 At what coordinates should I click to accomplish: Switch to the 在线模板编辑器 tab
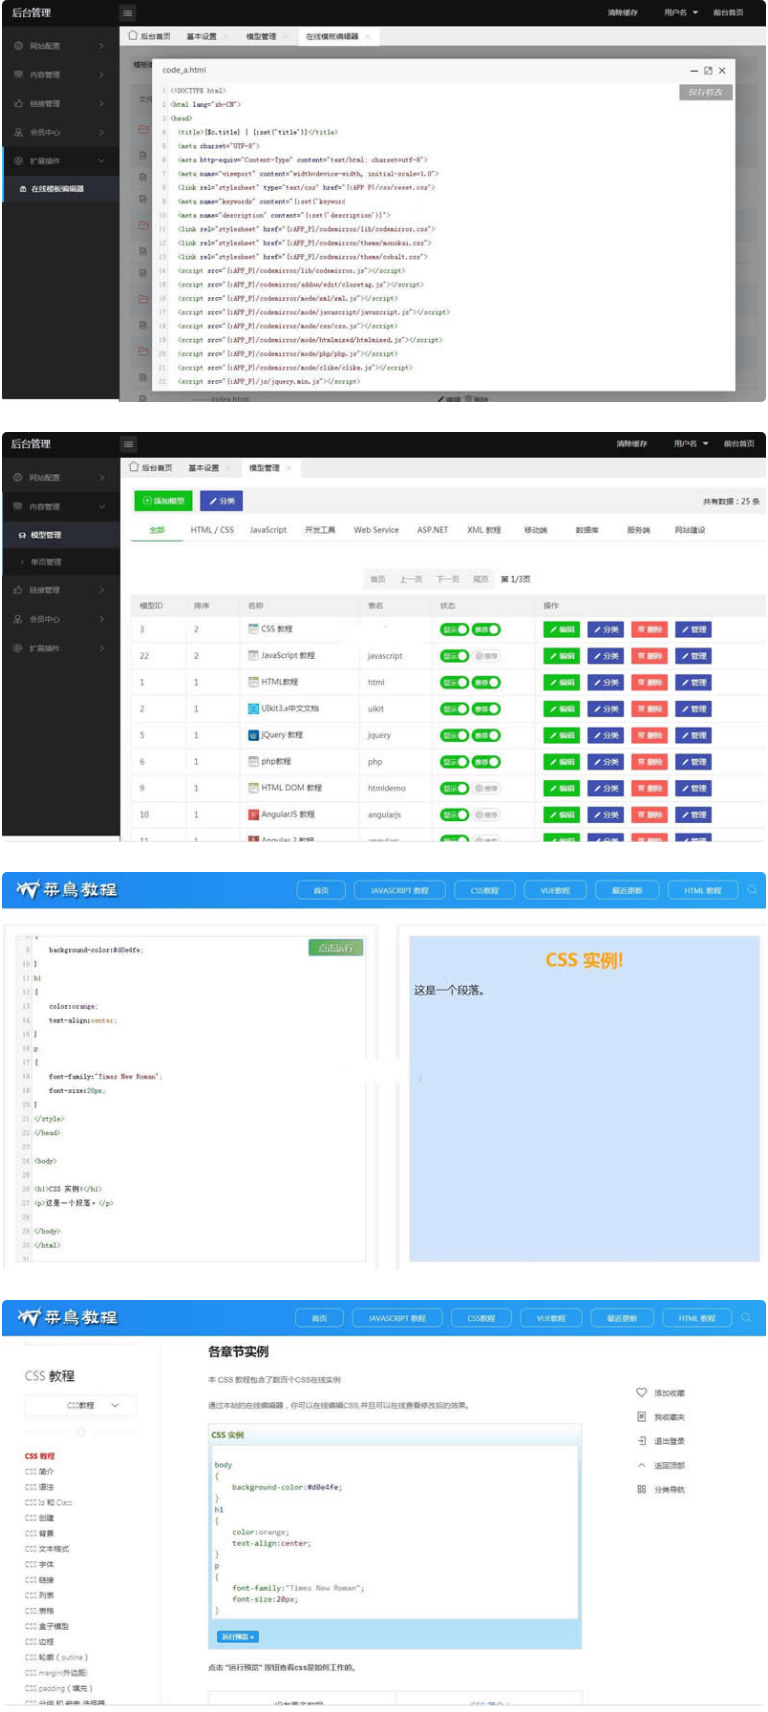[331, 37]
